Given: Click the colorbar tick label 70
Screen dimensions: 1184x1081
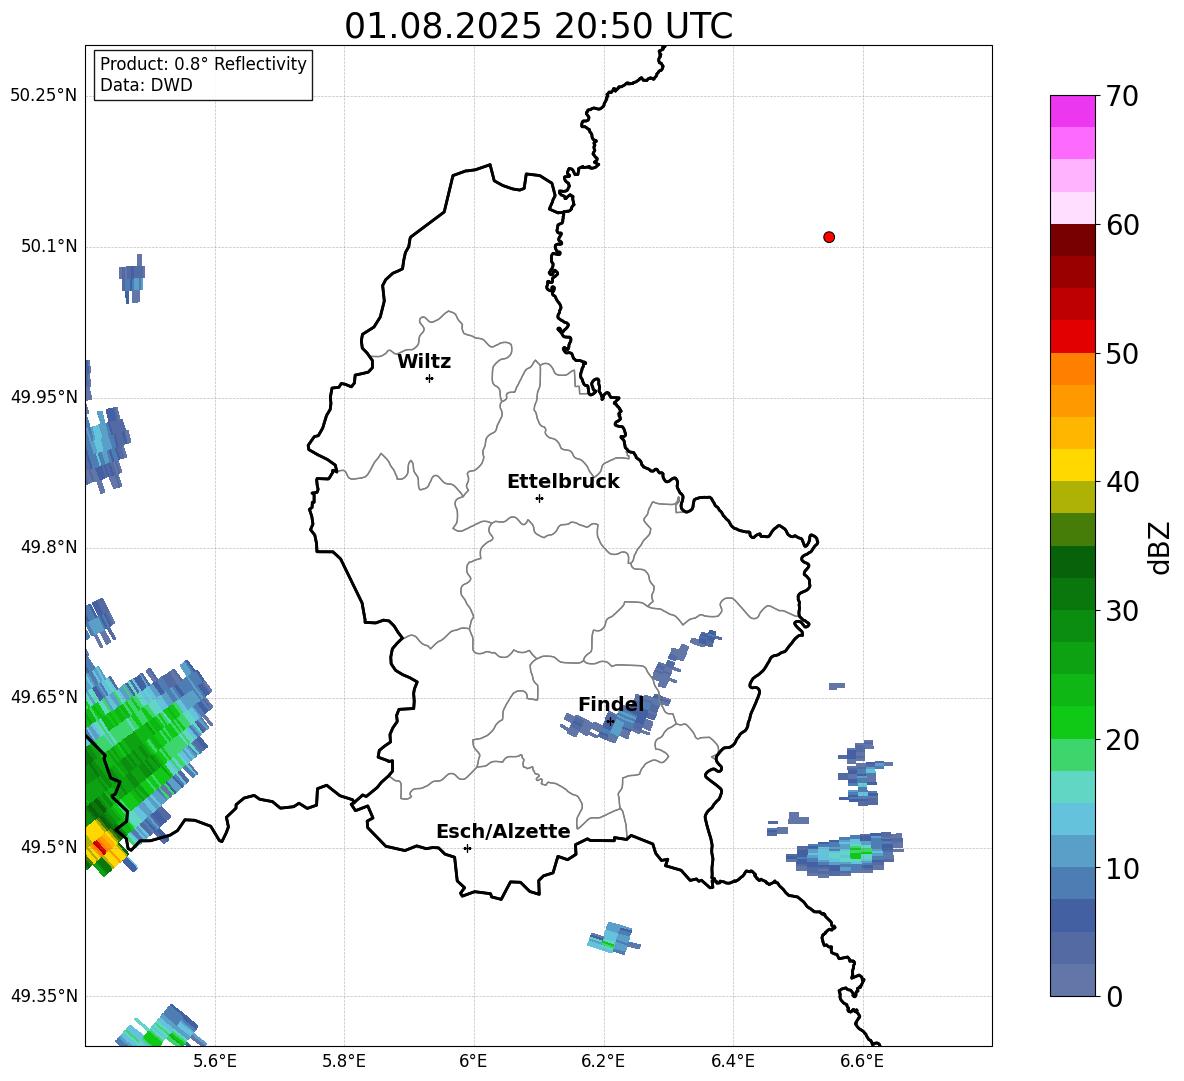Looking at the screenshot, I should (x=1122, y=96).
